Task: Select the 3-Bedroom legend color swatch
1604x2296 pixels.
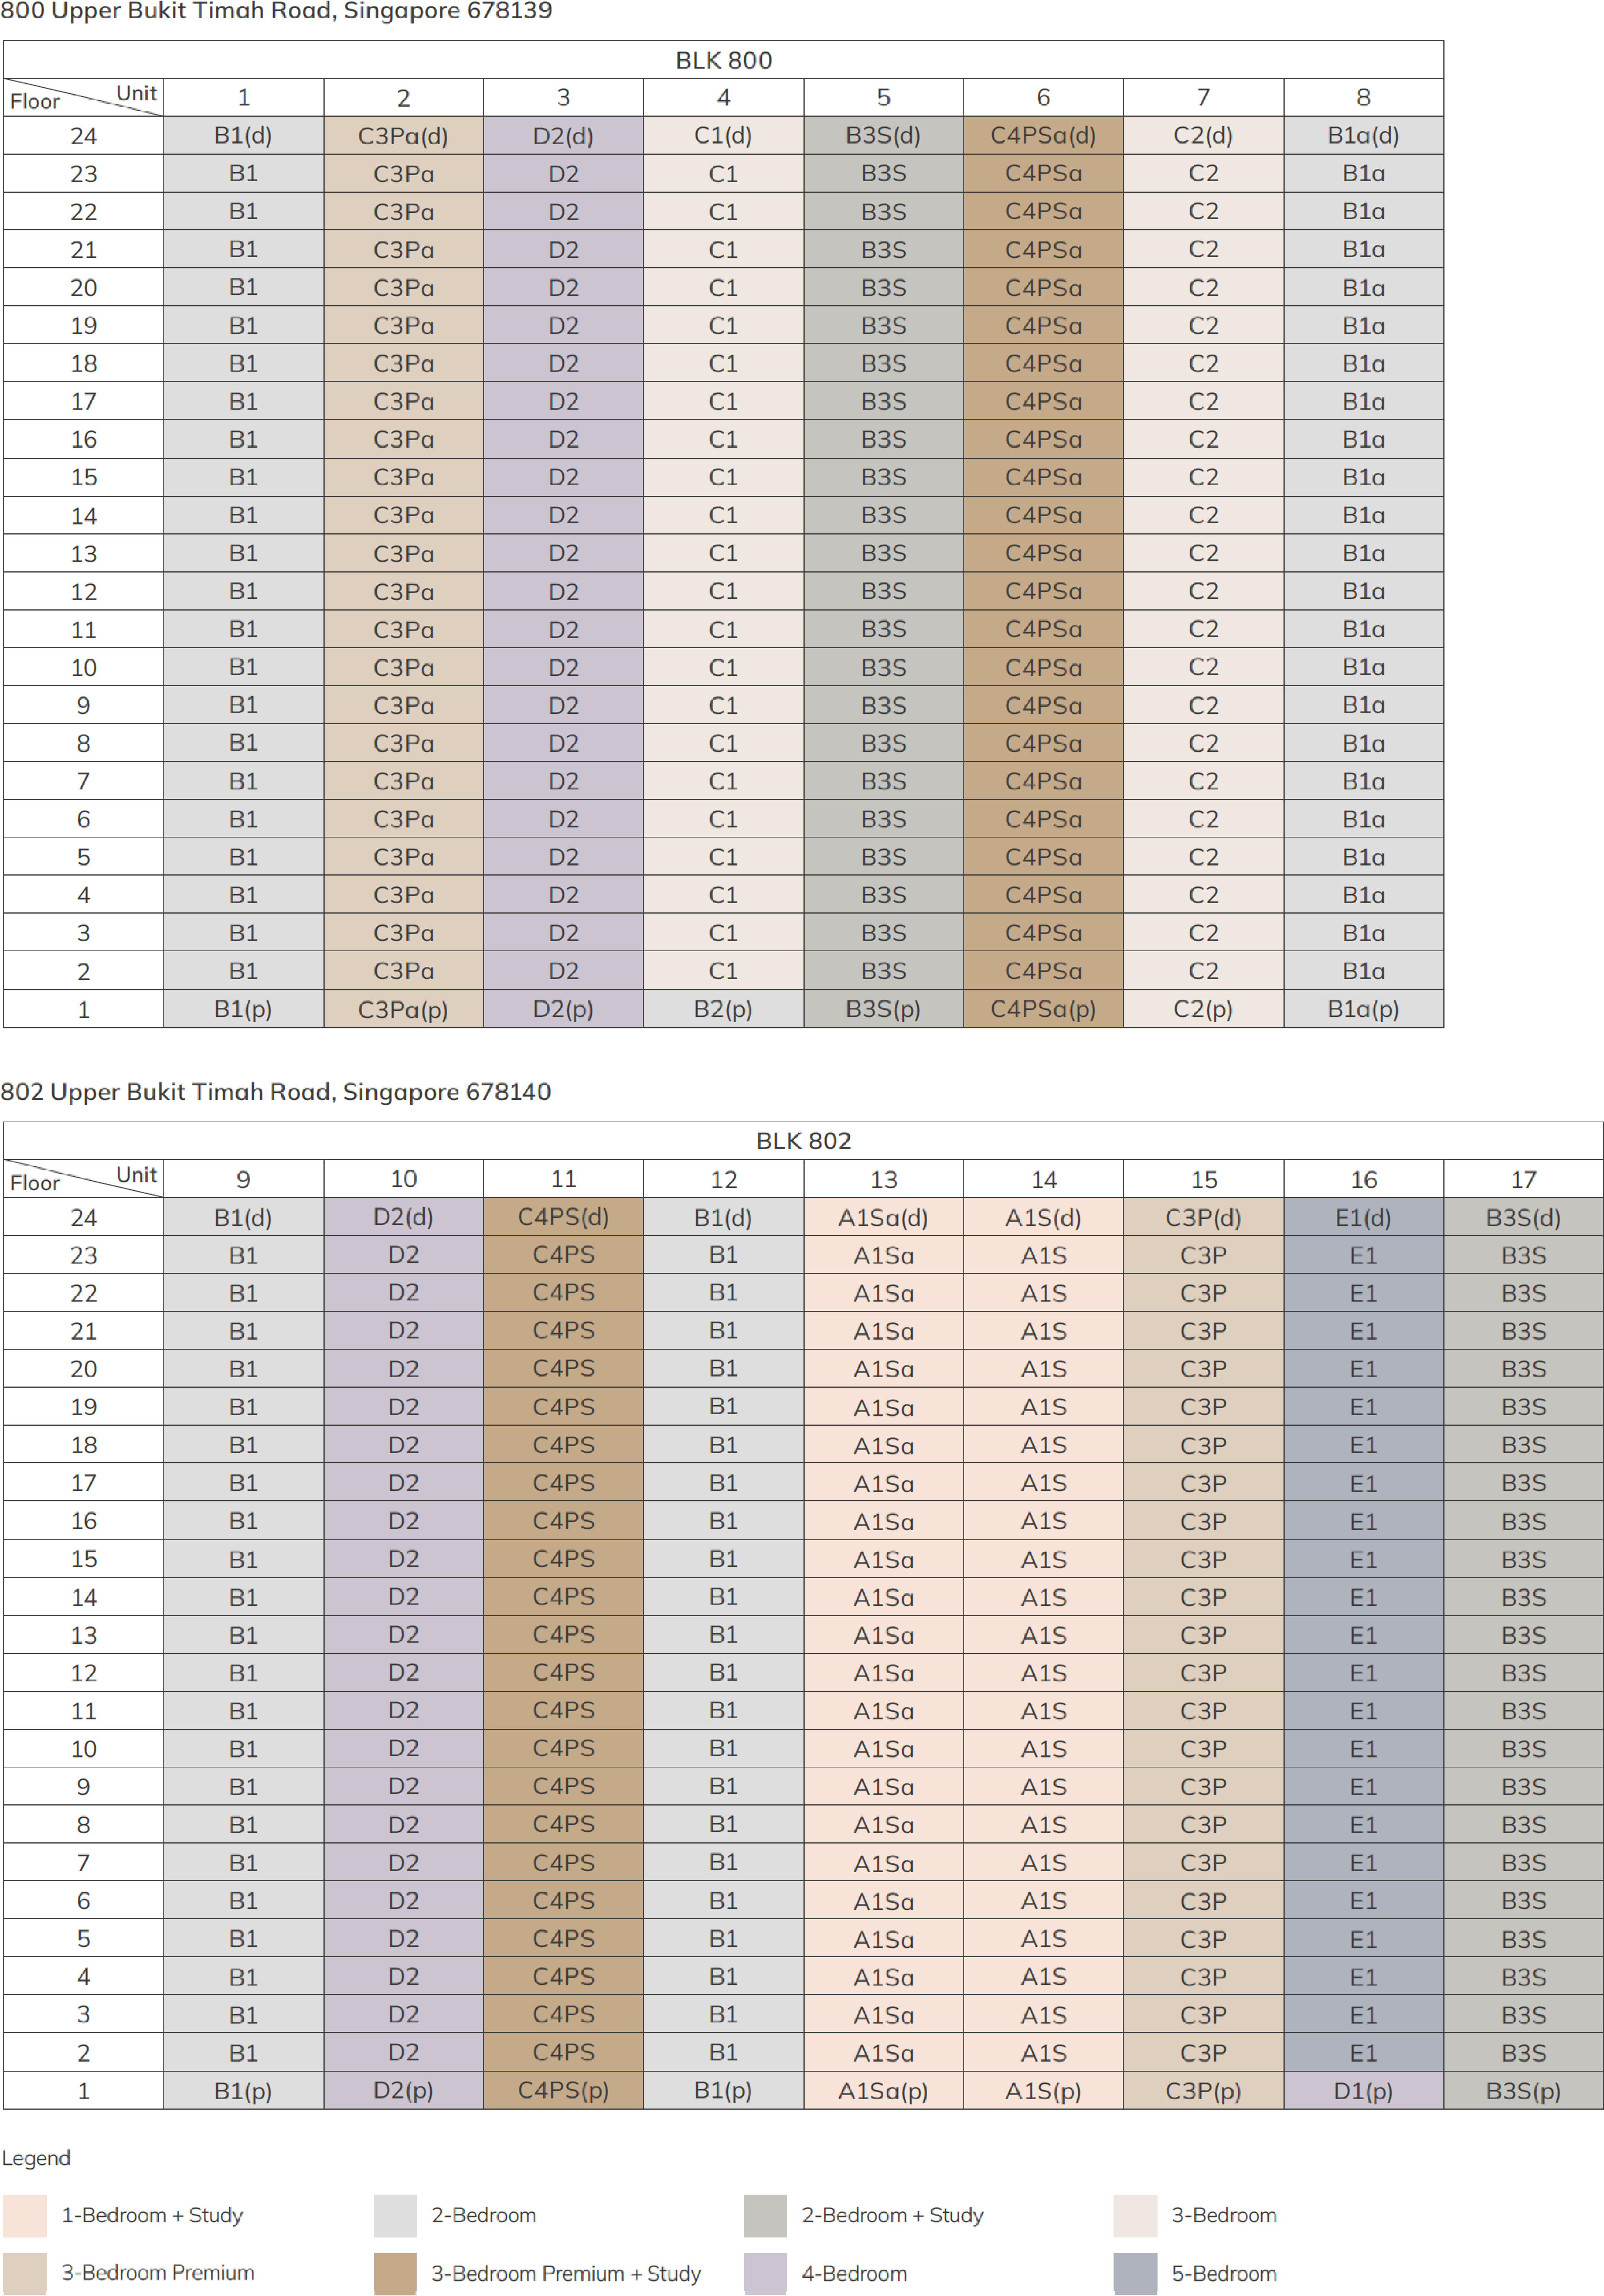Action: (1135, 2215)
